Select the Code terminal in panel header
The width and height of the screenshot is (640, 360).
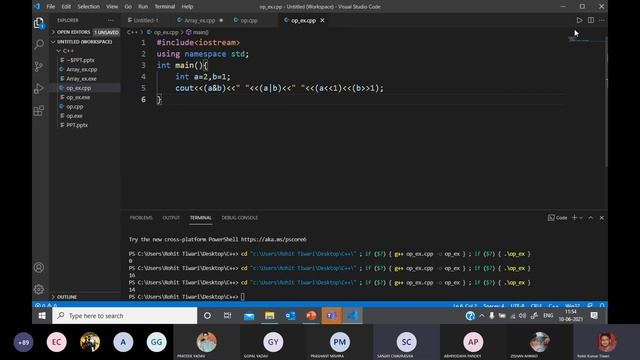(558, 218)
